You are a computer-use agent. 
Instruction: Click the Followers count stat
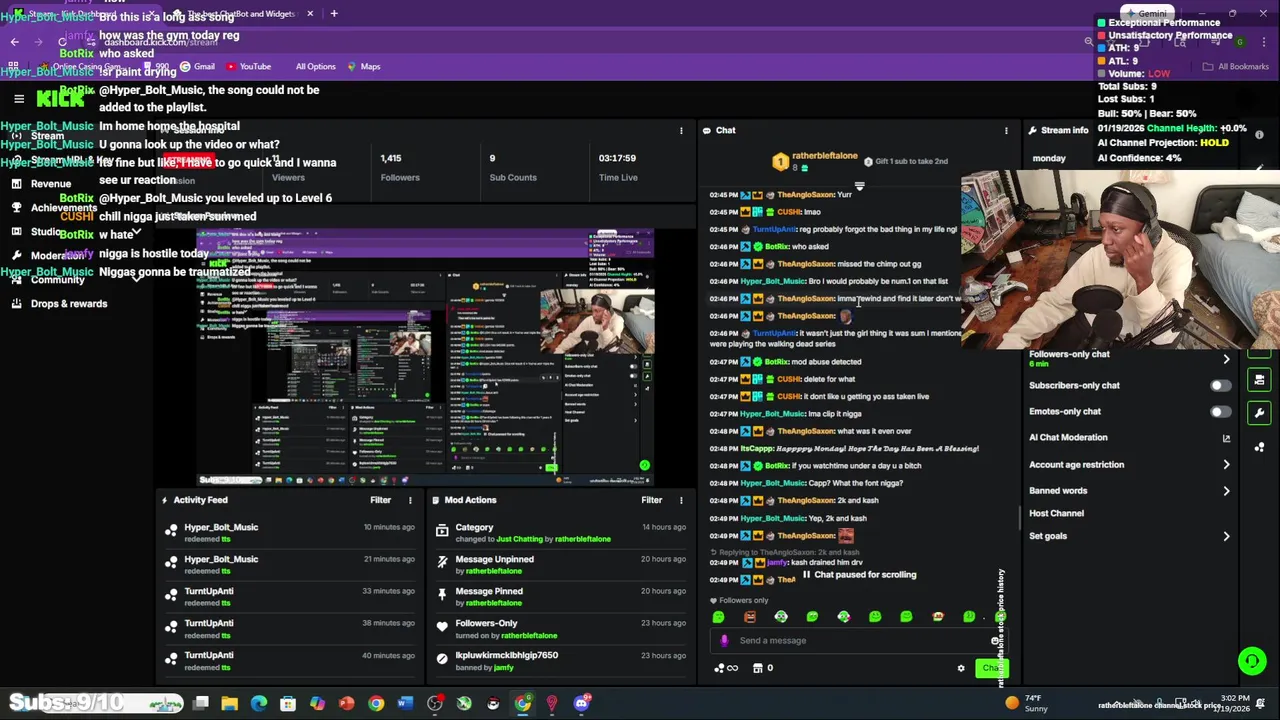coord(400,168)
